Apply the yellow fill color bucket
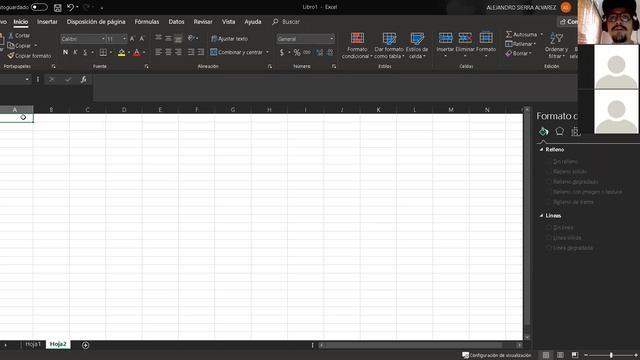 122,52
